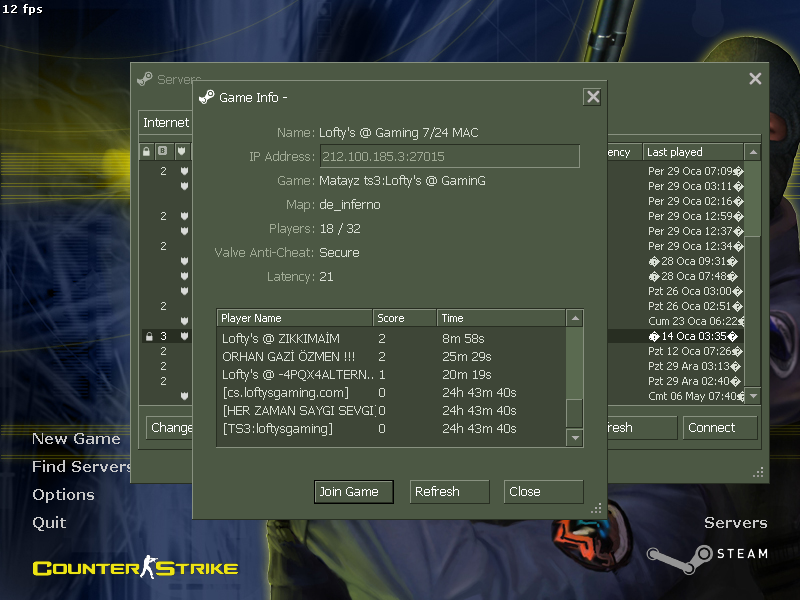Select server row Pzt 12 Oca 07:26
The width and height of the screenshot is (800, 600).
tap(695, 351)
